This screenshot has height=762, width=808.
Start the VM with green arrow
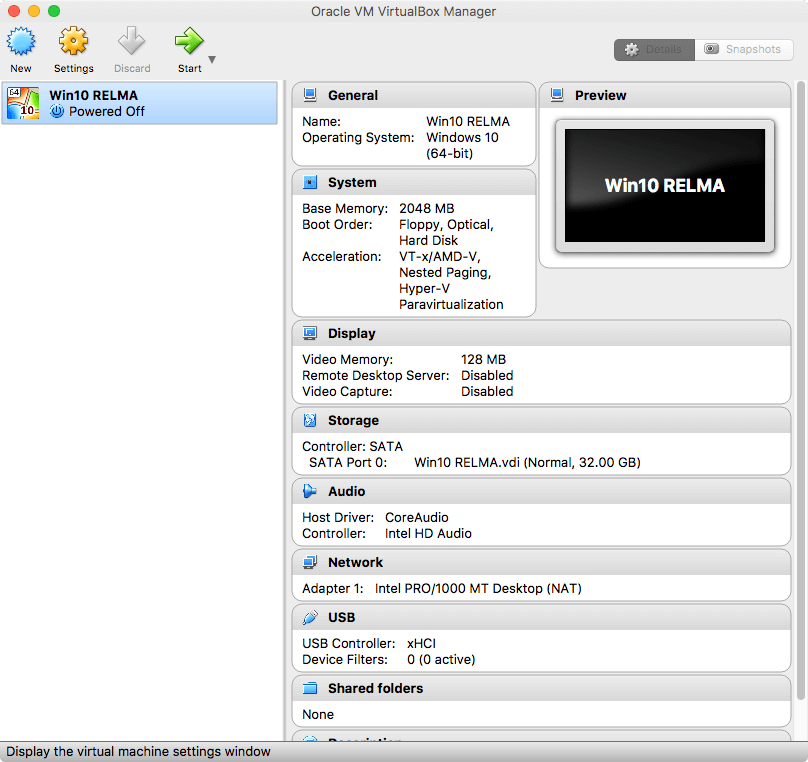coord(189,41)
